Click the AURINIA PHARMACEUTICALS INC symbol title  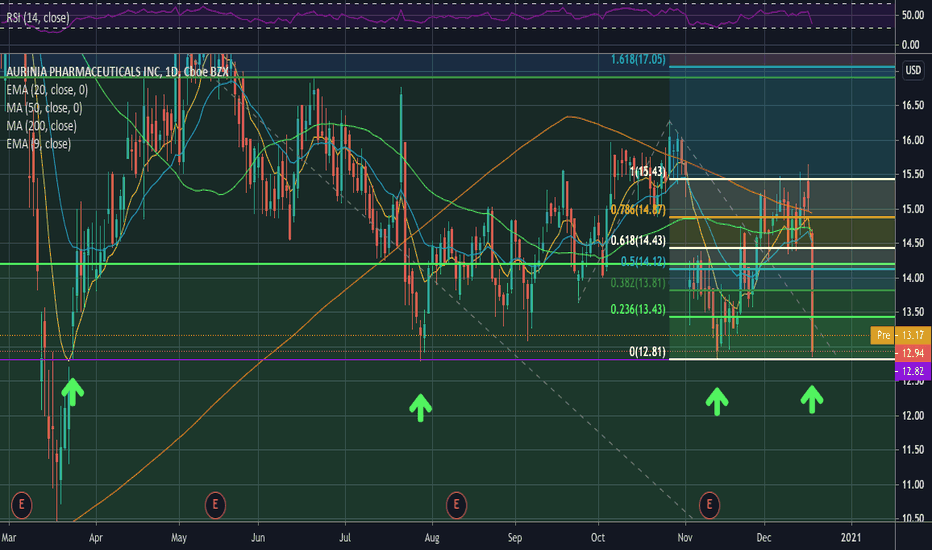[x=117, y=72]
